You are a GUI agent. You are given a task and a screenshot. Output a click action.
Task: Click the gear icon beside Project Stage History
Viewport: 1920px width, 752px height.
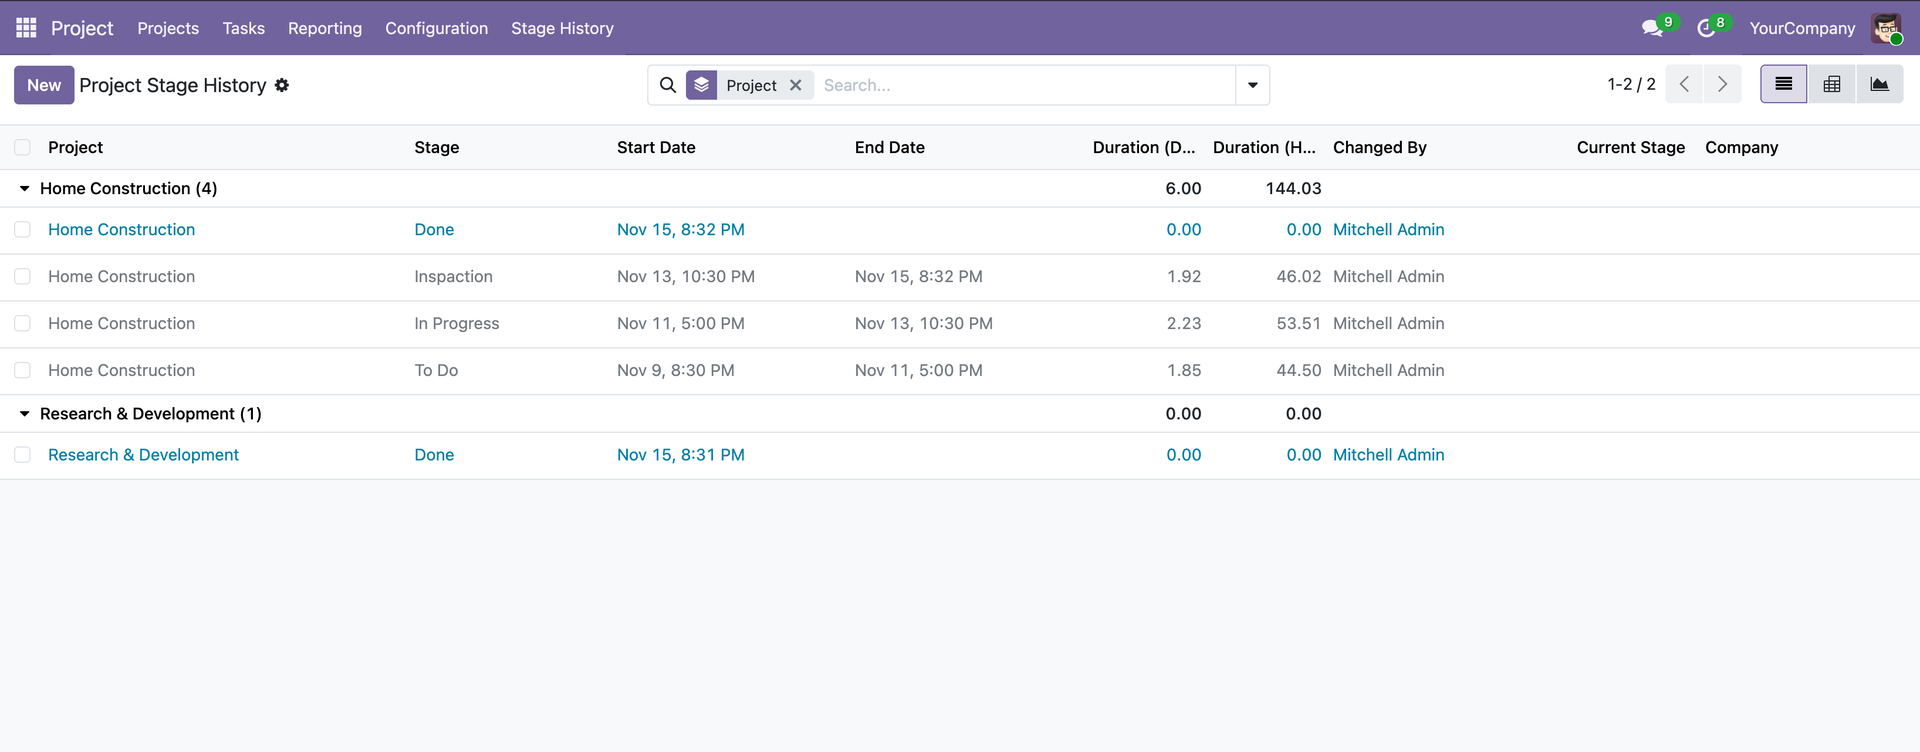(282, 85)
